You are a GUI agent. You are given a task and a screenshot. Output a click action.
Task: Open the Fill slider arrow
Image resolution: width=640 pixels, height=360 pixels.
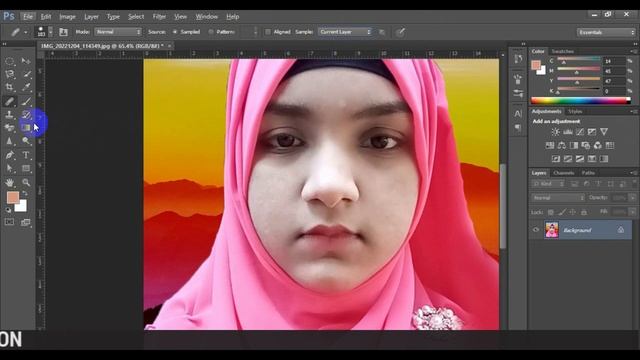[x=632, y=212]
